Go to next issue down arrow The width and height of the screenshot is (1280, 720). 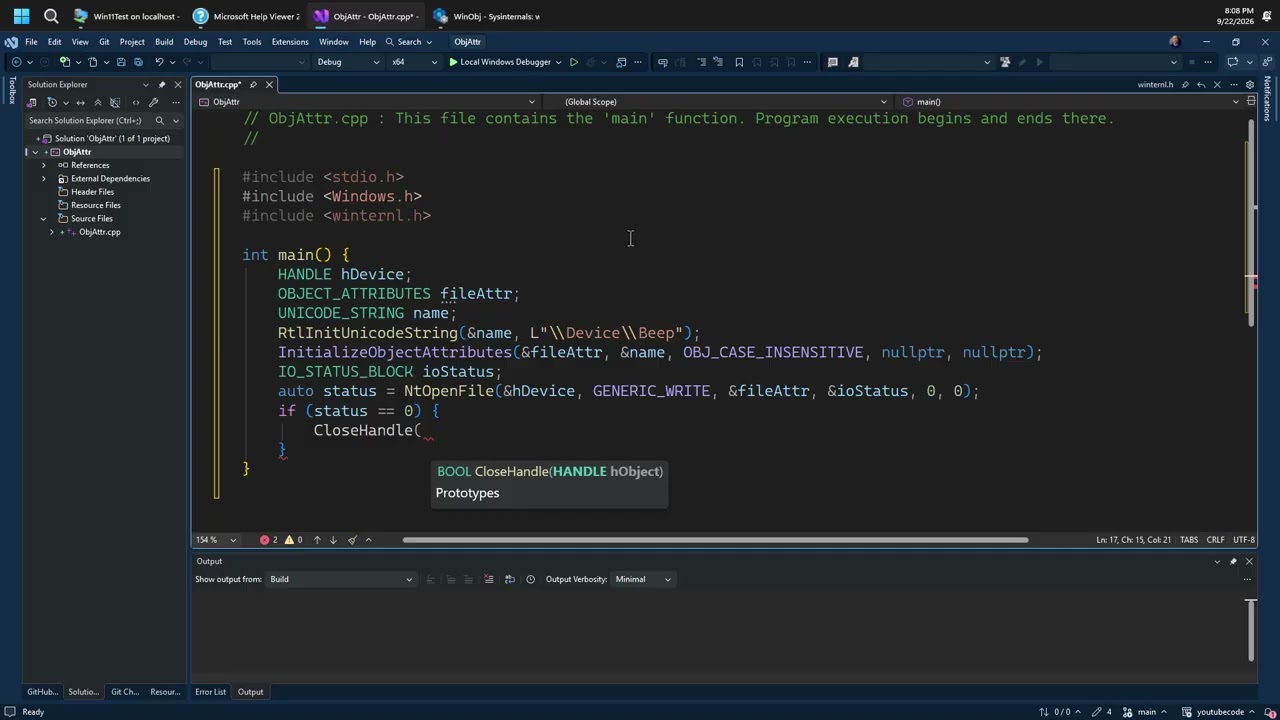[333, 540]
